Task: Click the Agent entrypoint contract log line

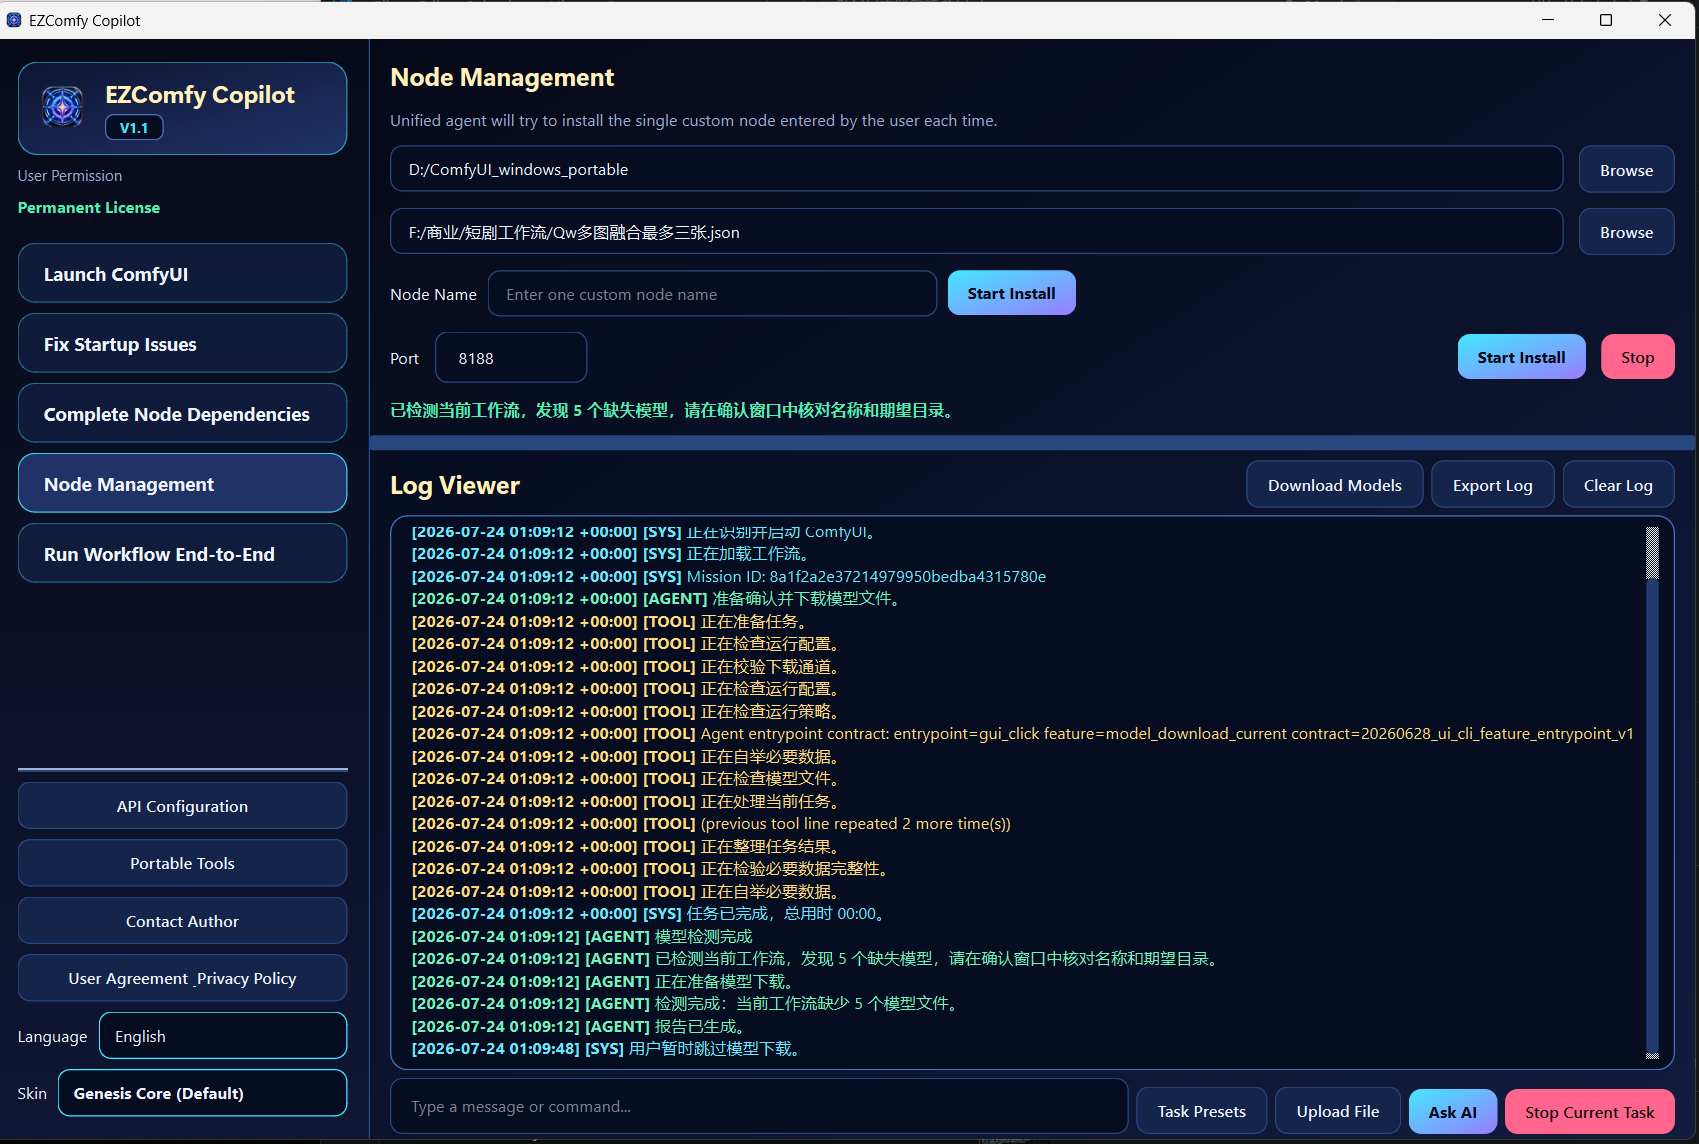Action: (1022, 733)
